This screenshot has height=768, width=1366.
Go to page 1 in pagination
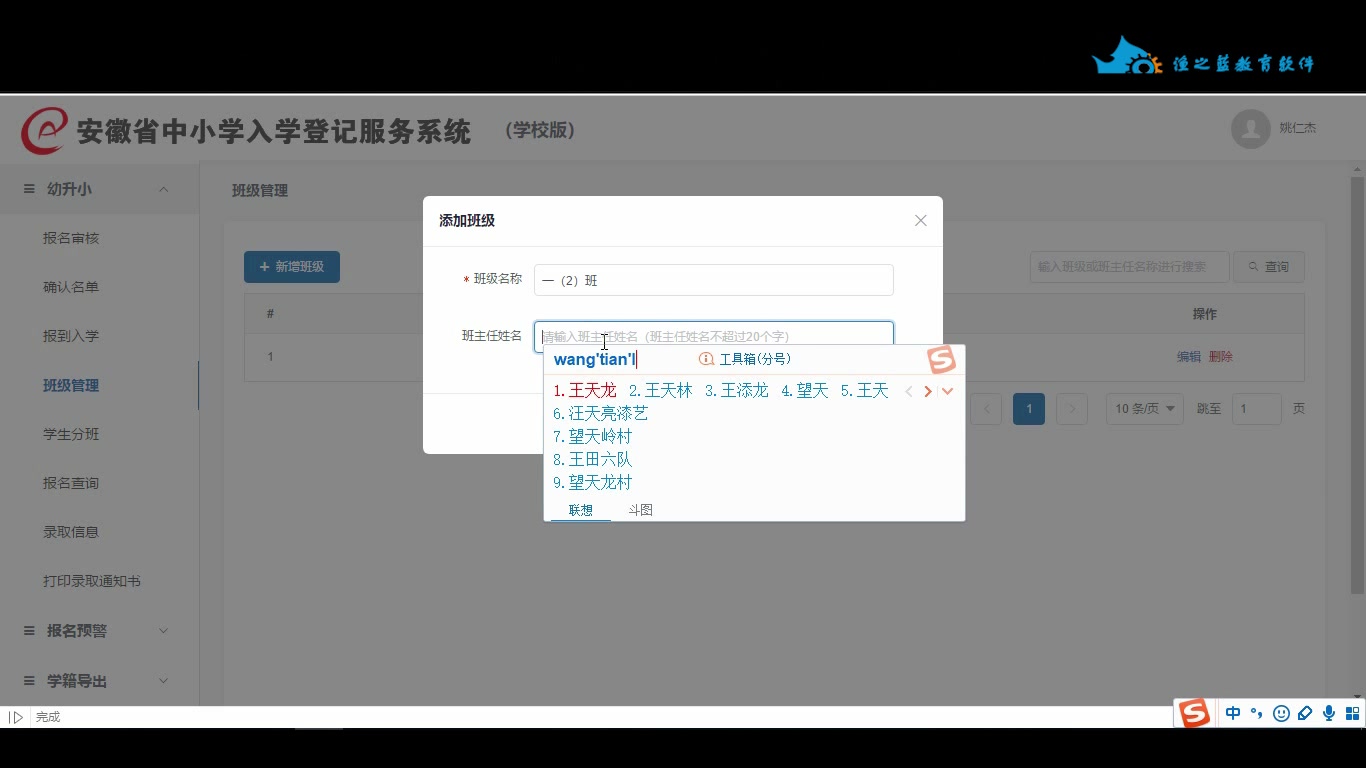pyautogui.click(x=1029, y=408)
